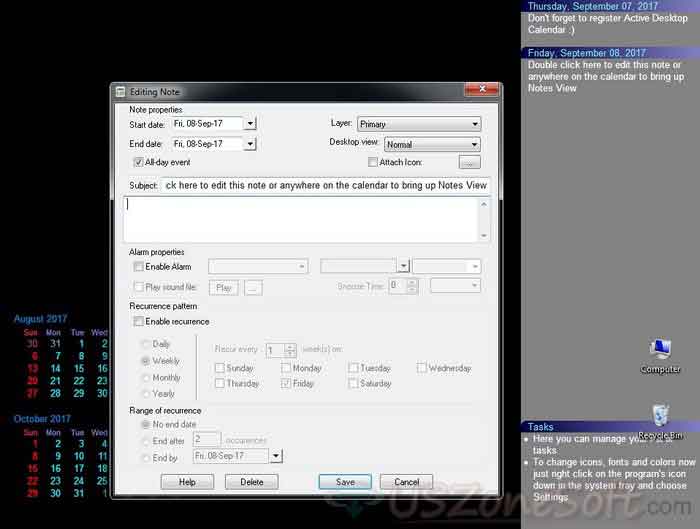This screenshot has width=700, height=529.
Task: Click the Editing Note title bar icon
Action: coord(121,92)
